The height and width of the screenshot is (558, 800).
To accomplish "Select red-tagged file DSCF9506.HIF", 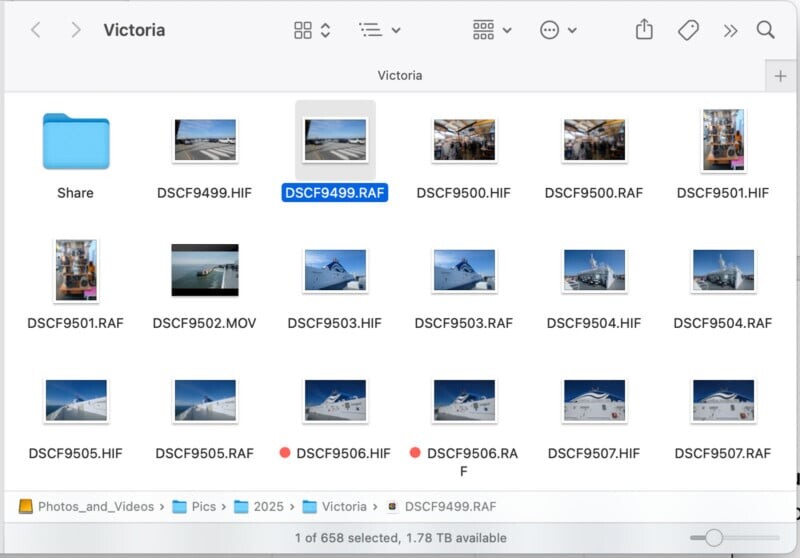I will 335,400.
